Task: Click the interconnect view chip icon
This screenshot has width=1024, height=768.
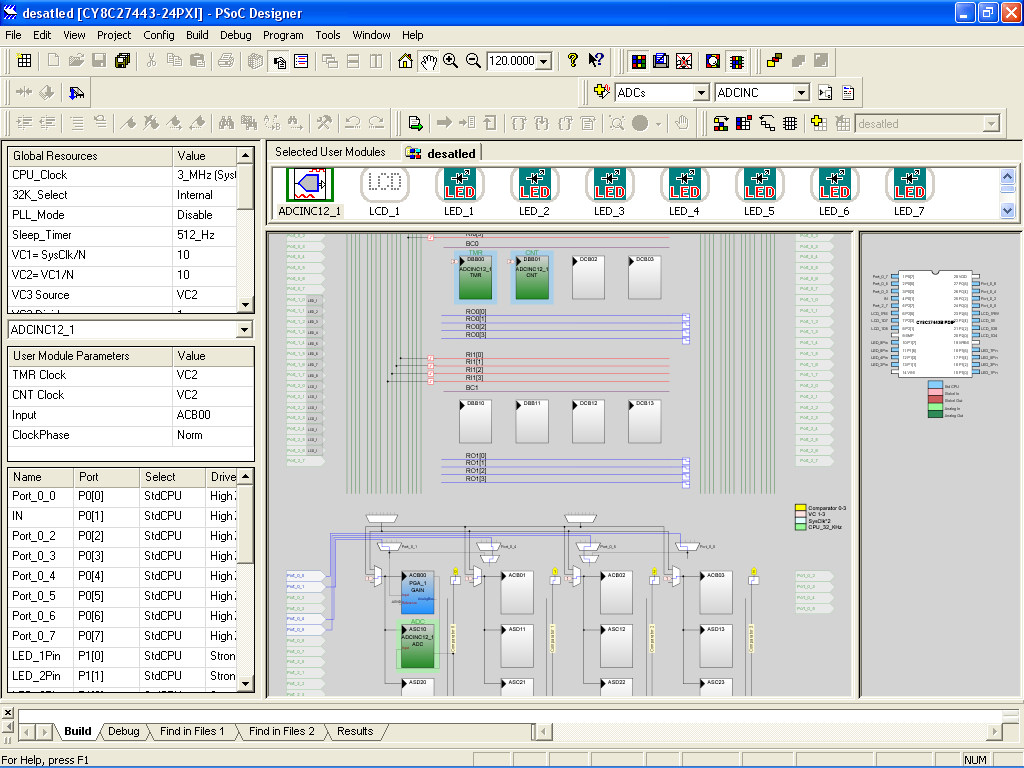Action: [x=737, y=61]
